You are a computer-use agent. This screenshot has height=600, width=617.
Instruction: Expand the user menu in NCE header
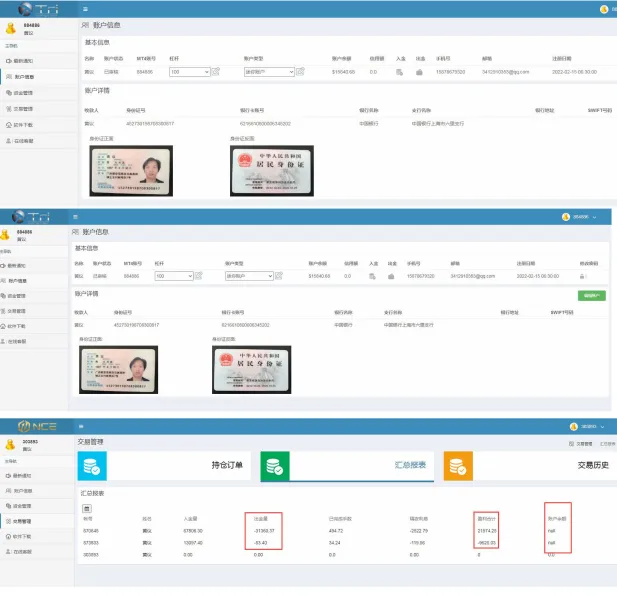coord(587,426)
